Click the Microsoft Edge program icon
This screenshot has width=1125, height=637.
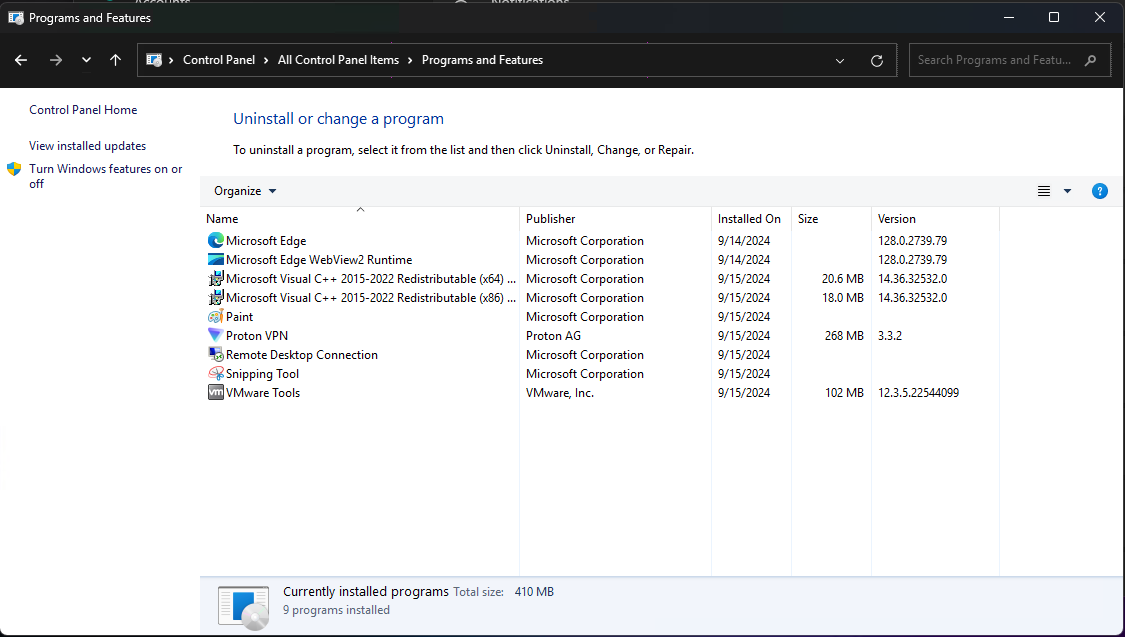(x=215, y=240)
